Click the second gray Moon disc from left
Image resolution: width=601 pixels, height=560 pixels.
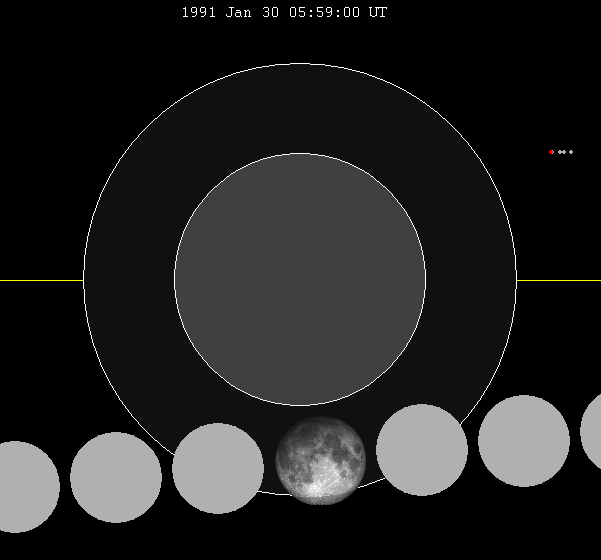pos(116,477)
